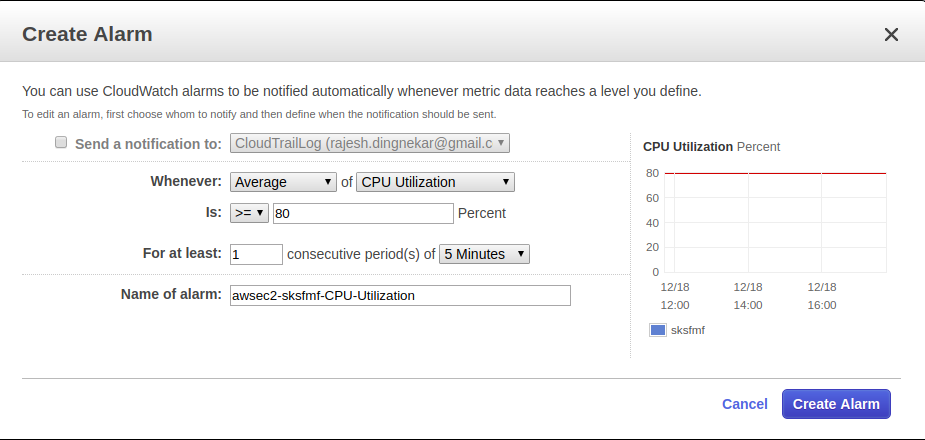This screenshot has width=925, height=440.
Task: Click the CPU Utilization chart title
Action: [688, 147]
